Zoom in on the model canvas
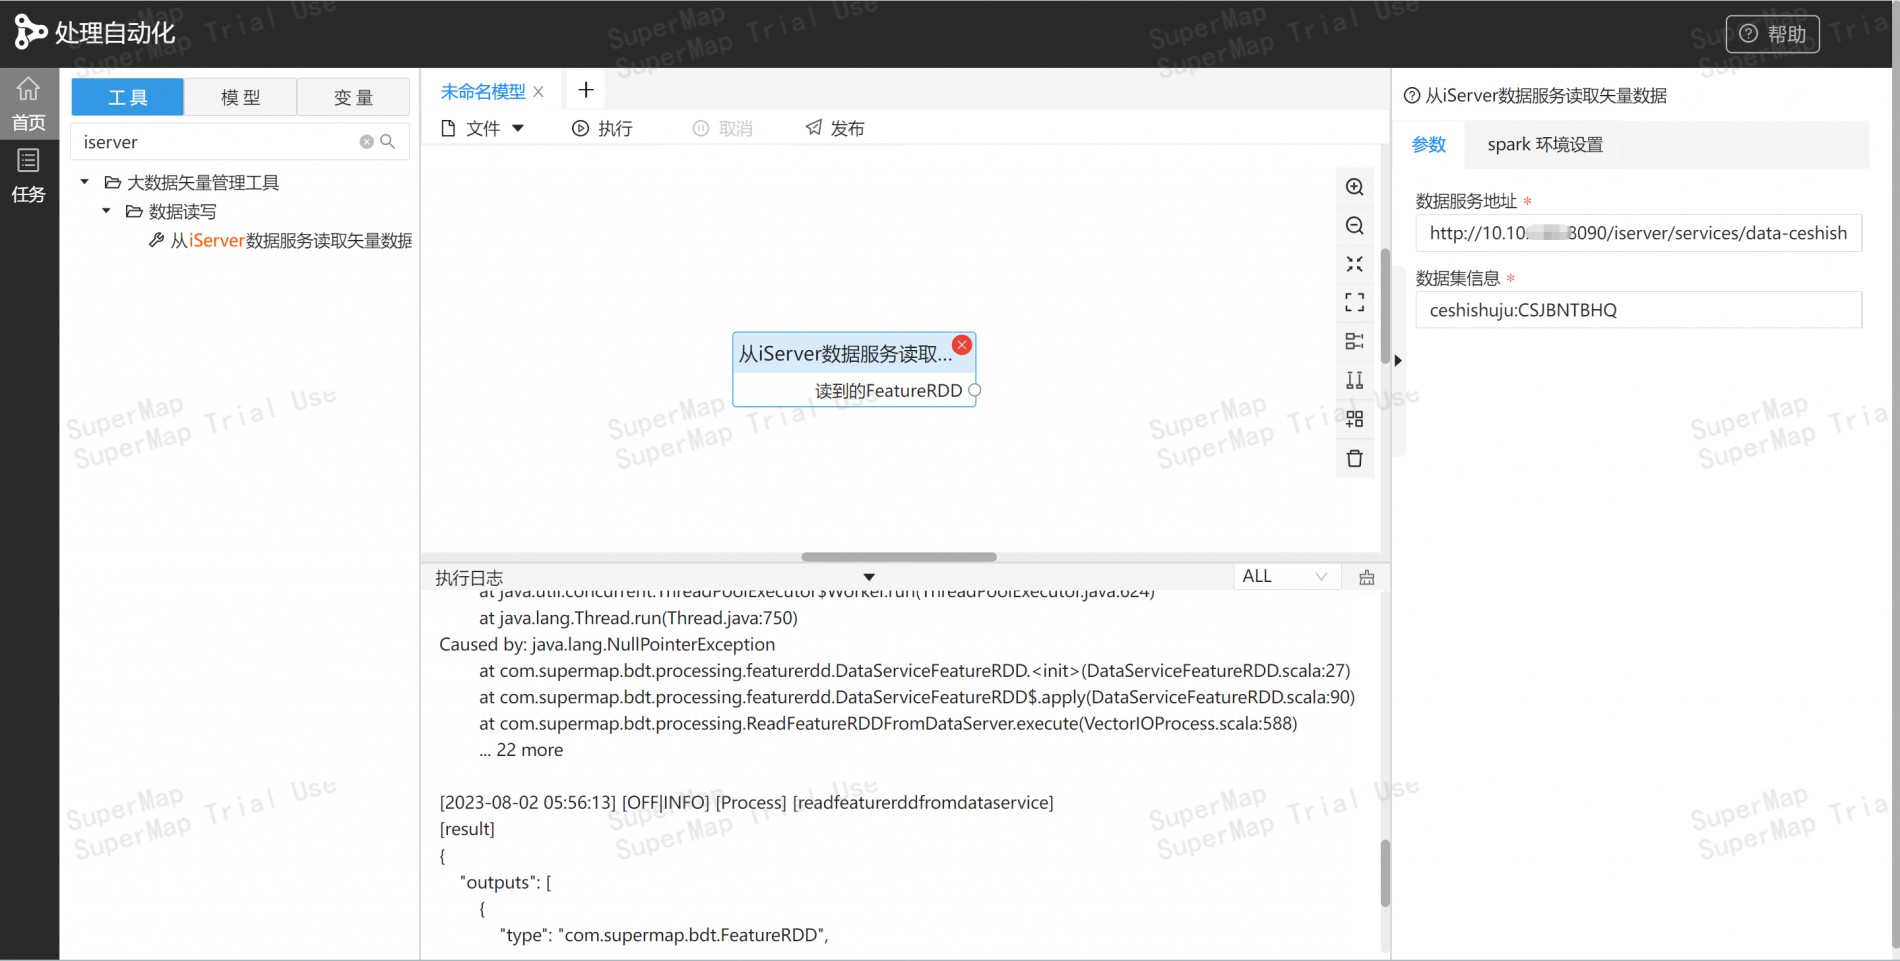The image size is (1900, 961). (1354, 187)
